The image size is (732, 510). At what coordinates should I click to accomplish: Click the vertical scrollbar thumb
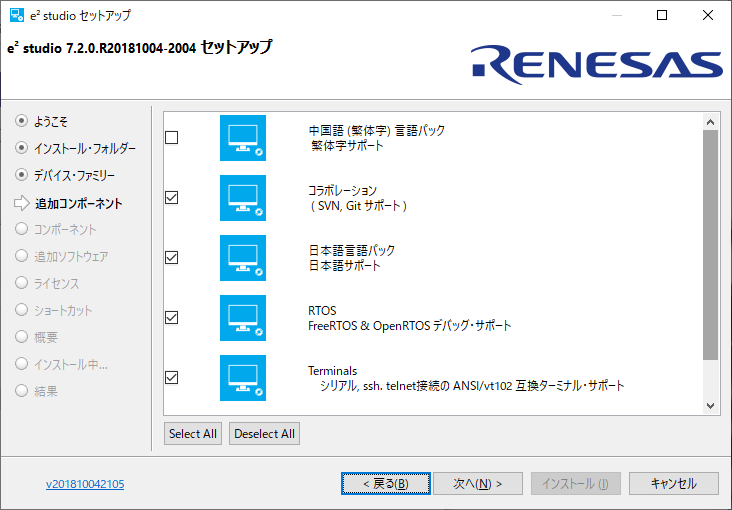[711, 245]
